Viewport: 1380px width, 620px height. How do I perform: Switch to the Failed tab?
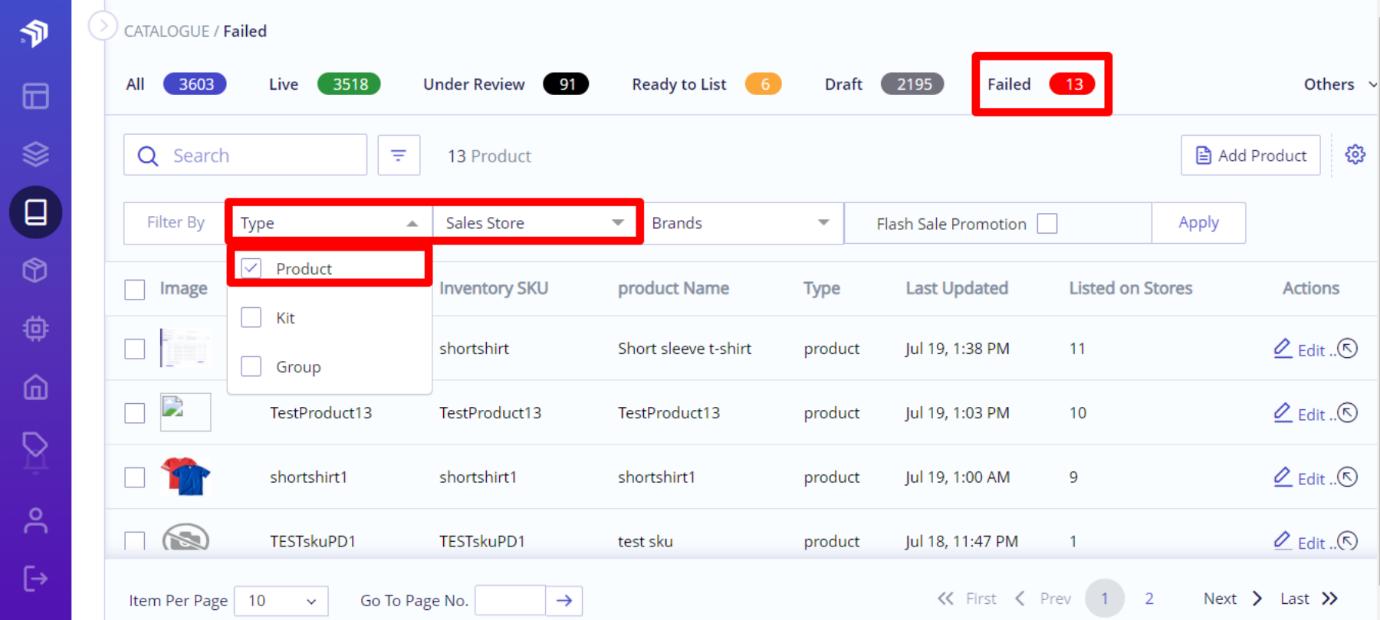click(1041, 84)
